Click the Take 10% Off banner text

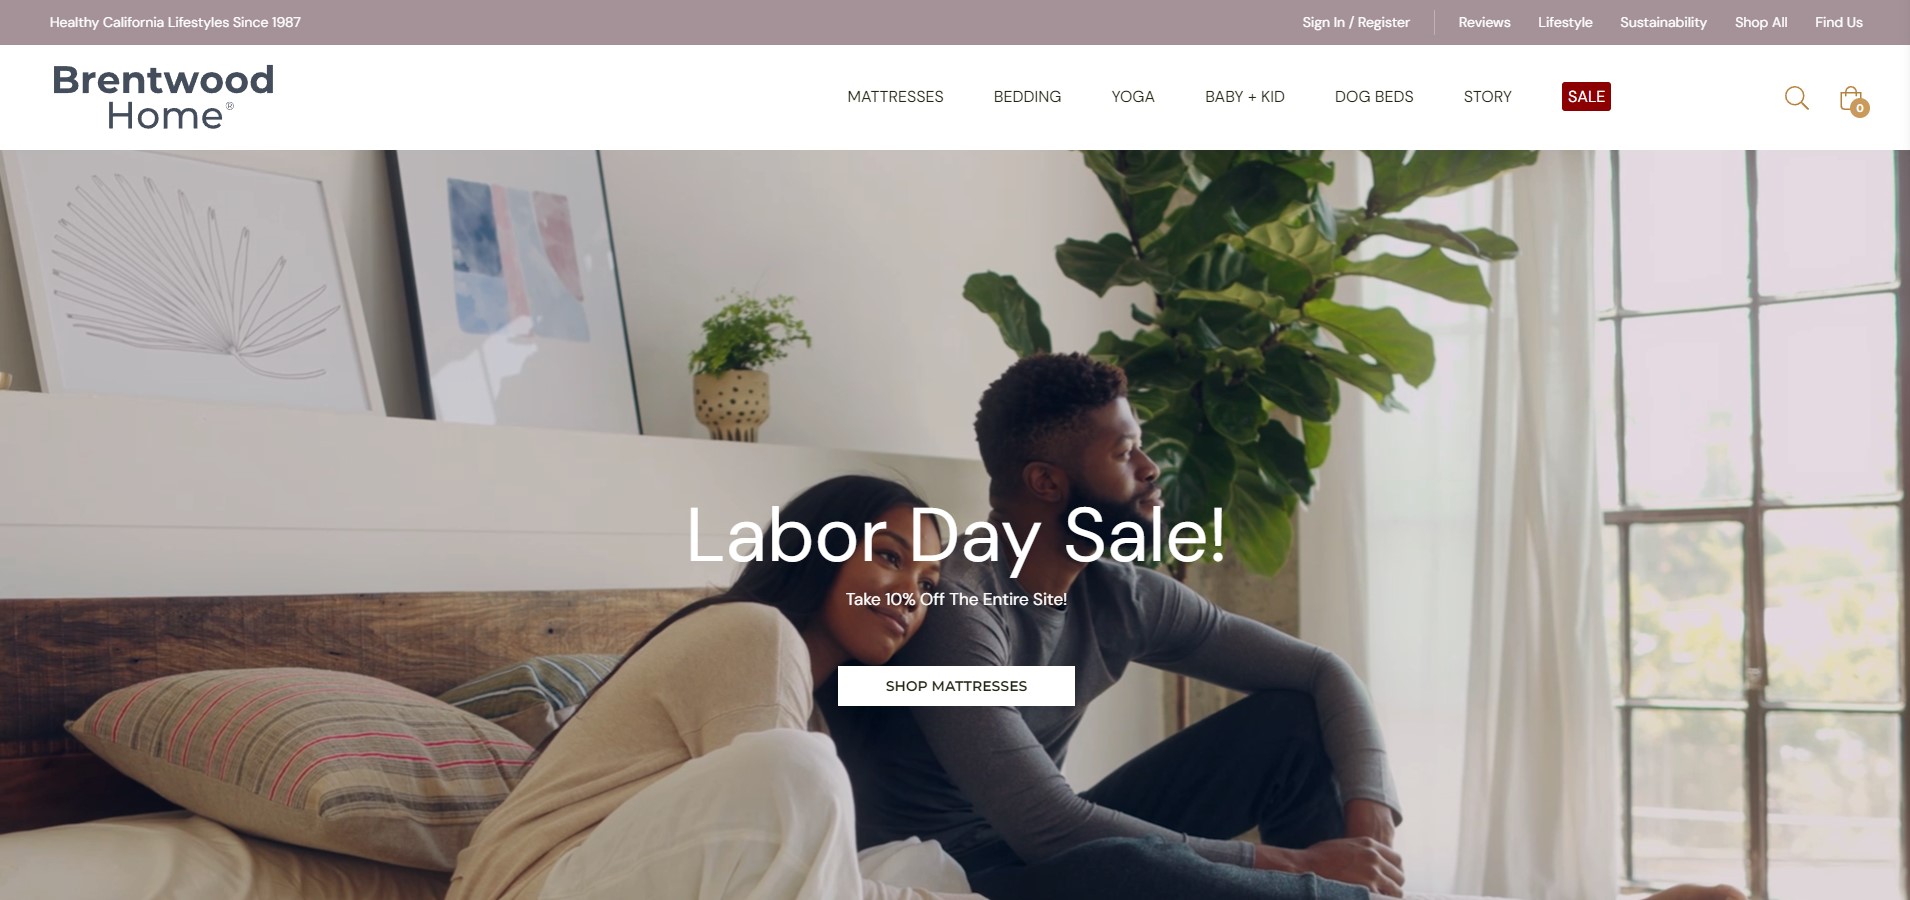click(956, 599)
